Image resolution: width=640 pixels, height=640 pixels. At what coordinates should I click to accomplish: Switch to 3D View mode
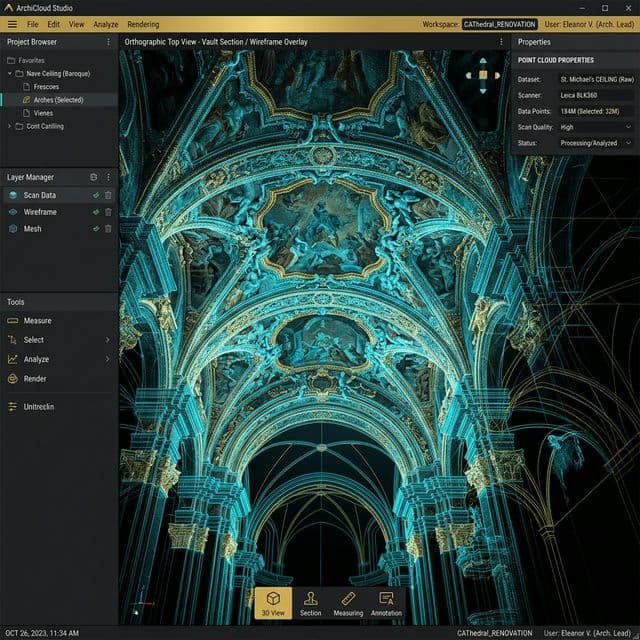[273, 603]
